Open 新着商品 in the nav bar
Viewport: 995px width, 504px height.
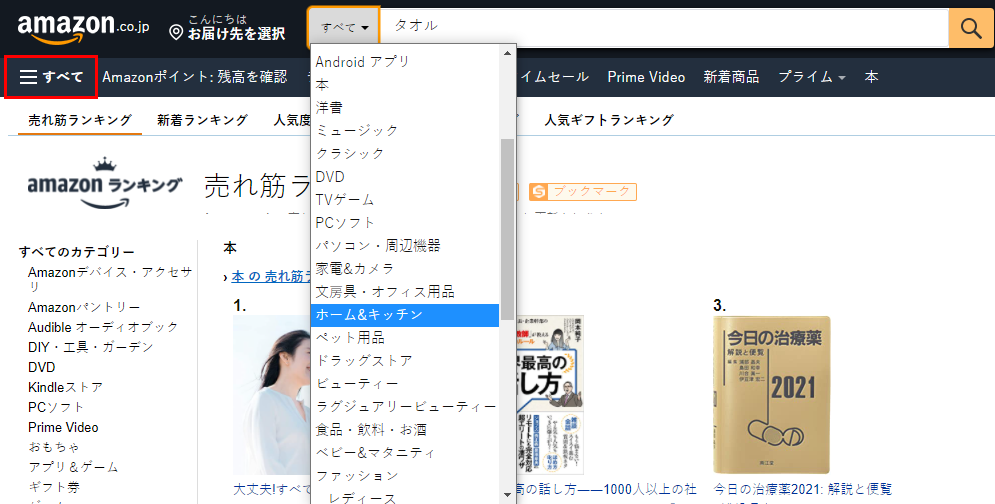[x=731, y=77]
